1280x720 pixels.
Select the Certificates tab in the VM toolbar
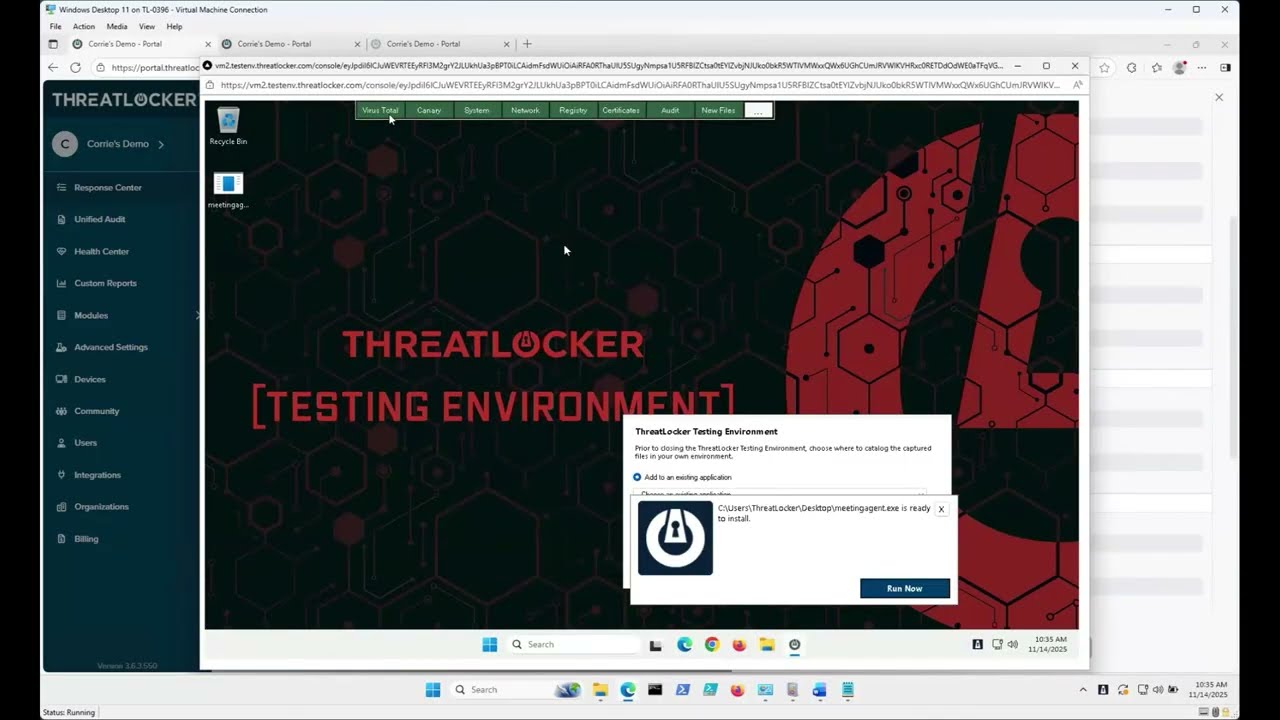click(x=621, y=110)
